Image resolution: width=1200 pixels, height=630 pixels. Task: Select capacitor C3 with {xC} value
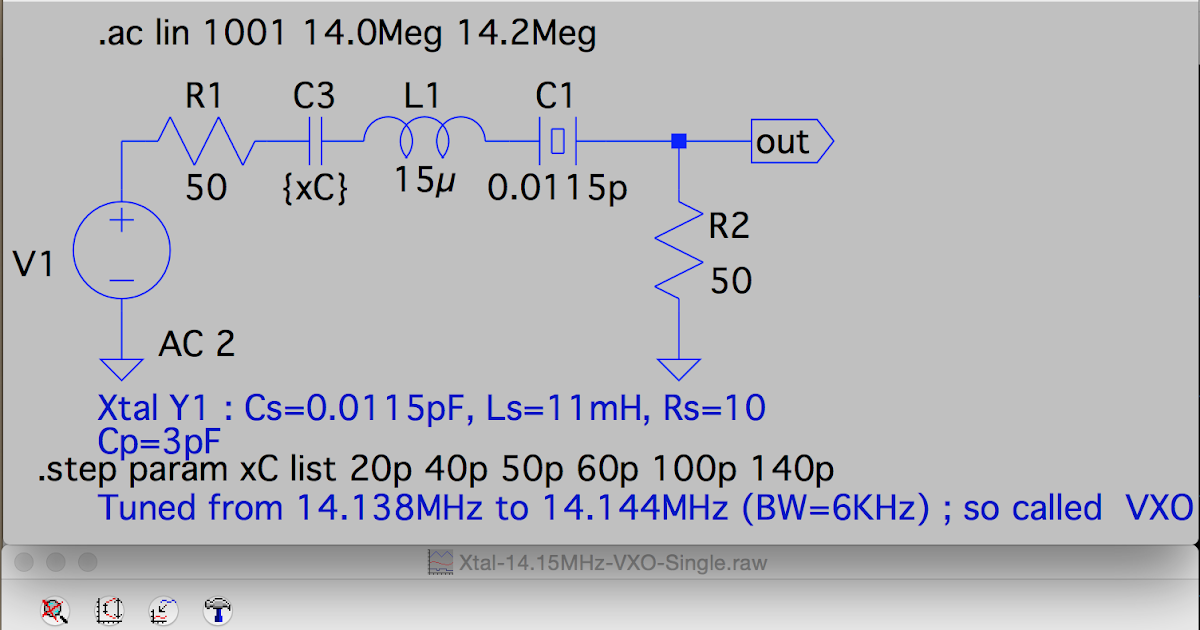(x=316, y=140)
